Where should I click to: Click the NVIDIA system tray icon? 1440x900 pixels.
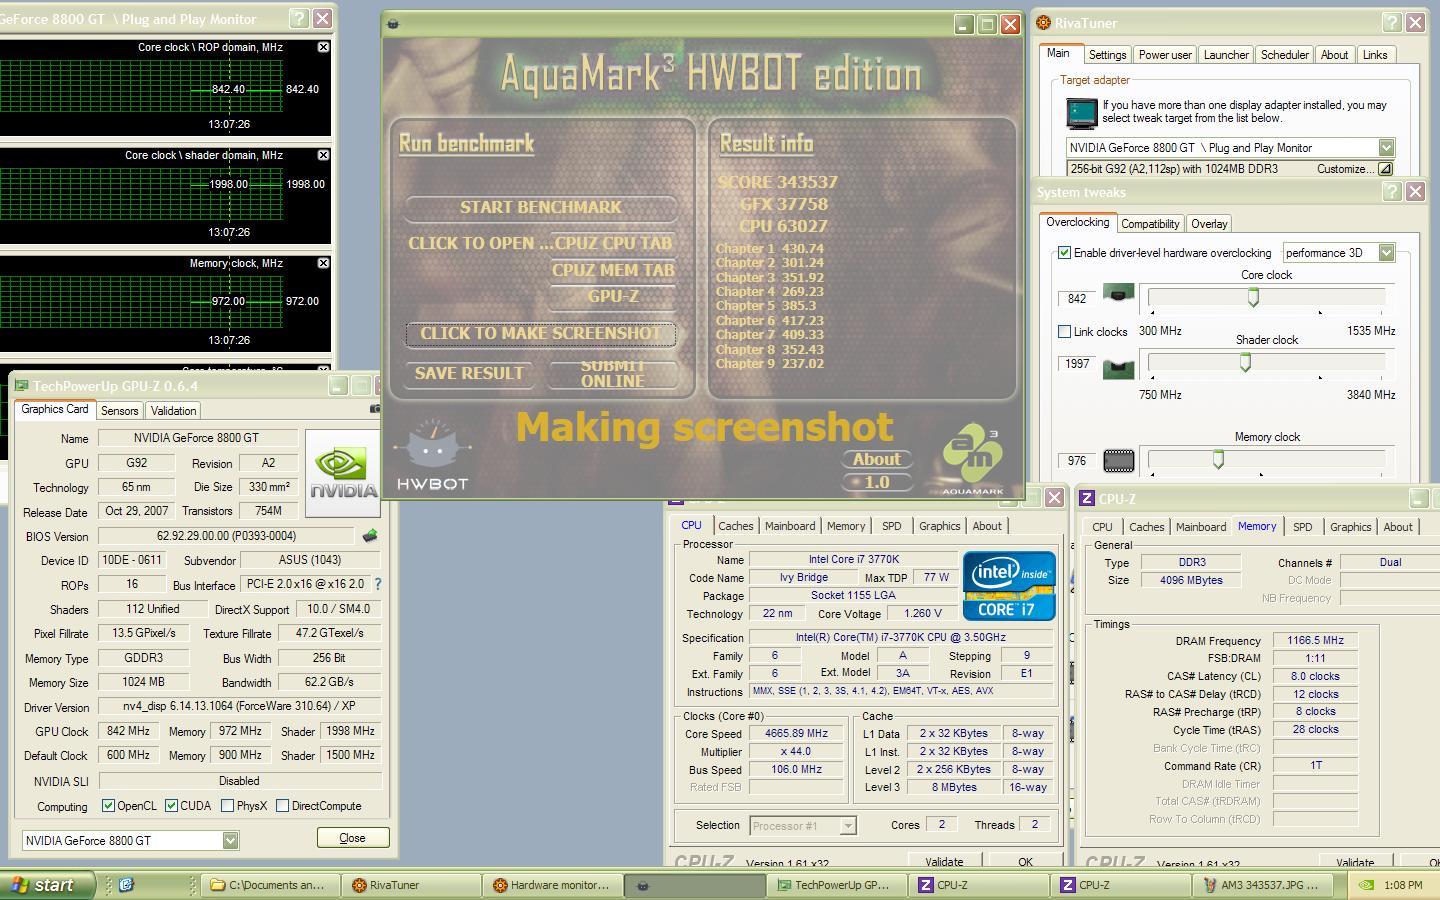pyautogui.click(x=1365, y=885)
